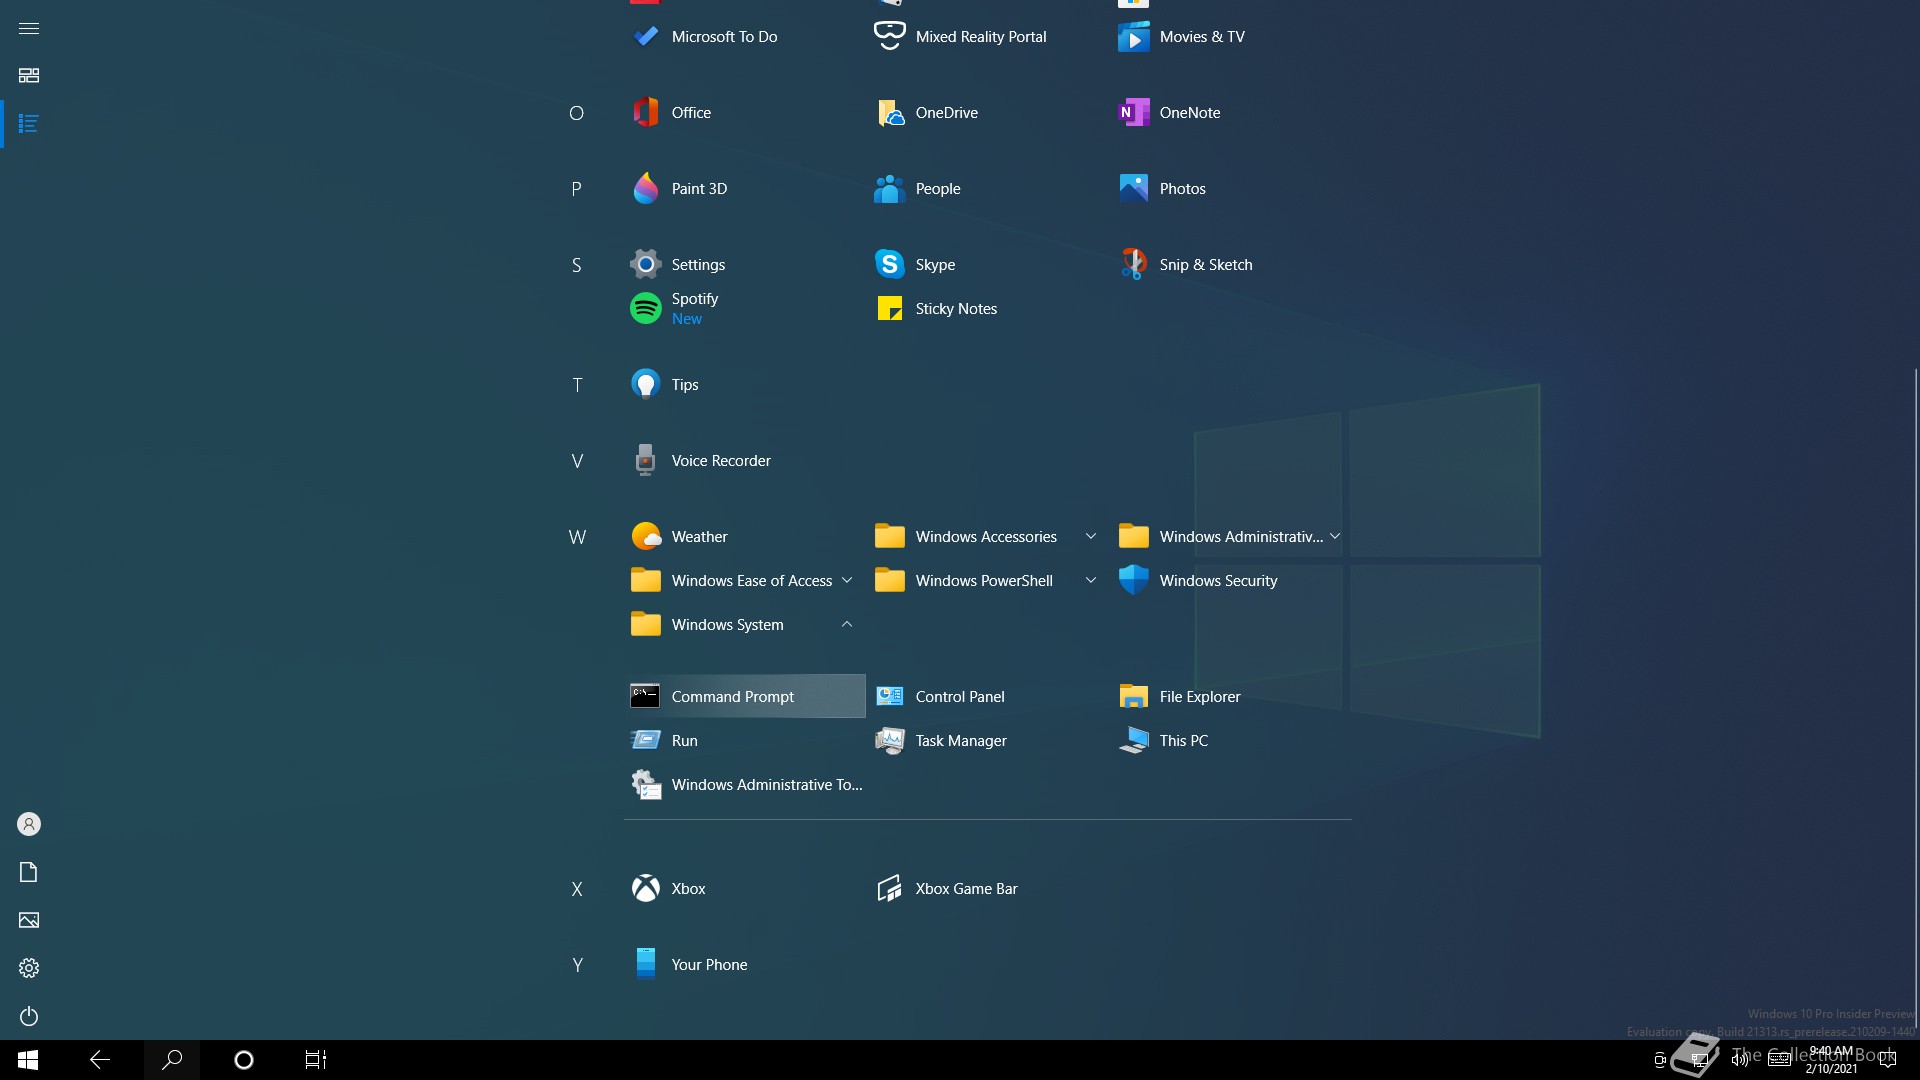The width and height of the screenshot is (1920, 1080).
Task: Open This PC icon
Action: (x=1134, y=741)
